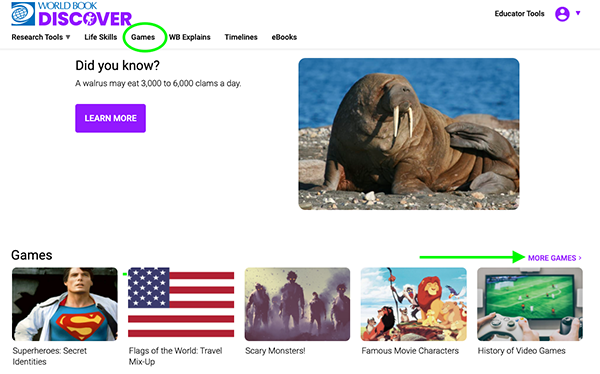Launch the Scary Monsters! game image
The width and height of the screenshot is (600, 374).
click(297, 304)
